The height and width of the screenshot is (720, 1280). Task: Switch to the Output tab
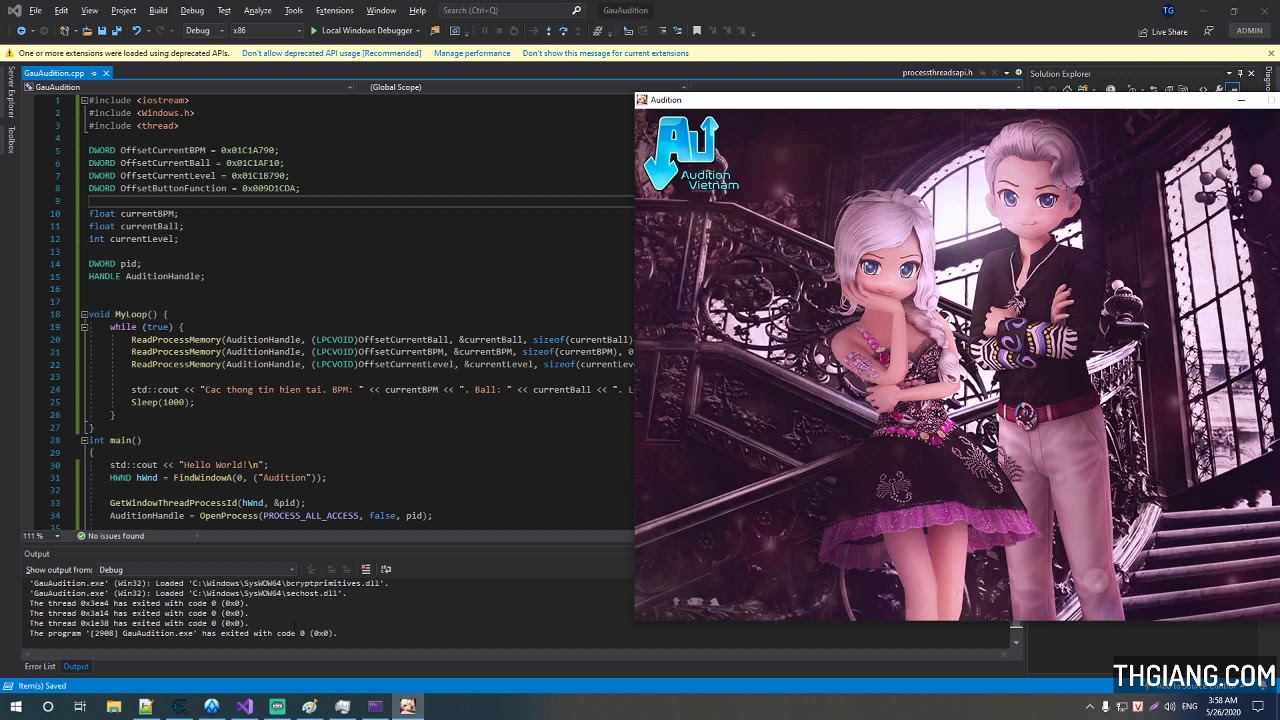click(76, 667)
